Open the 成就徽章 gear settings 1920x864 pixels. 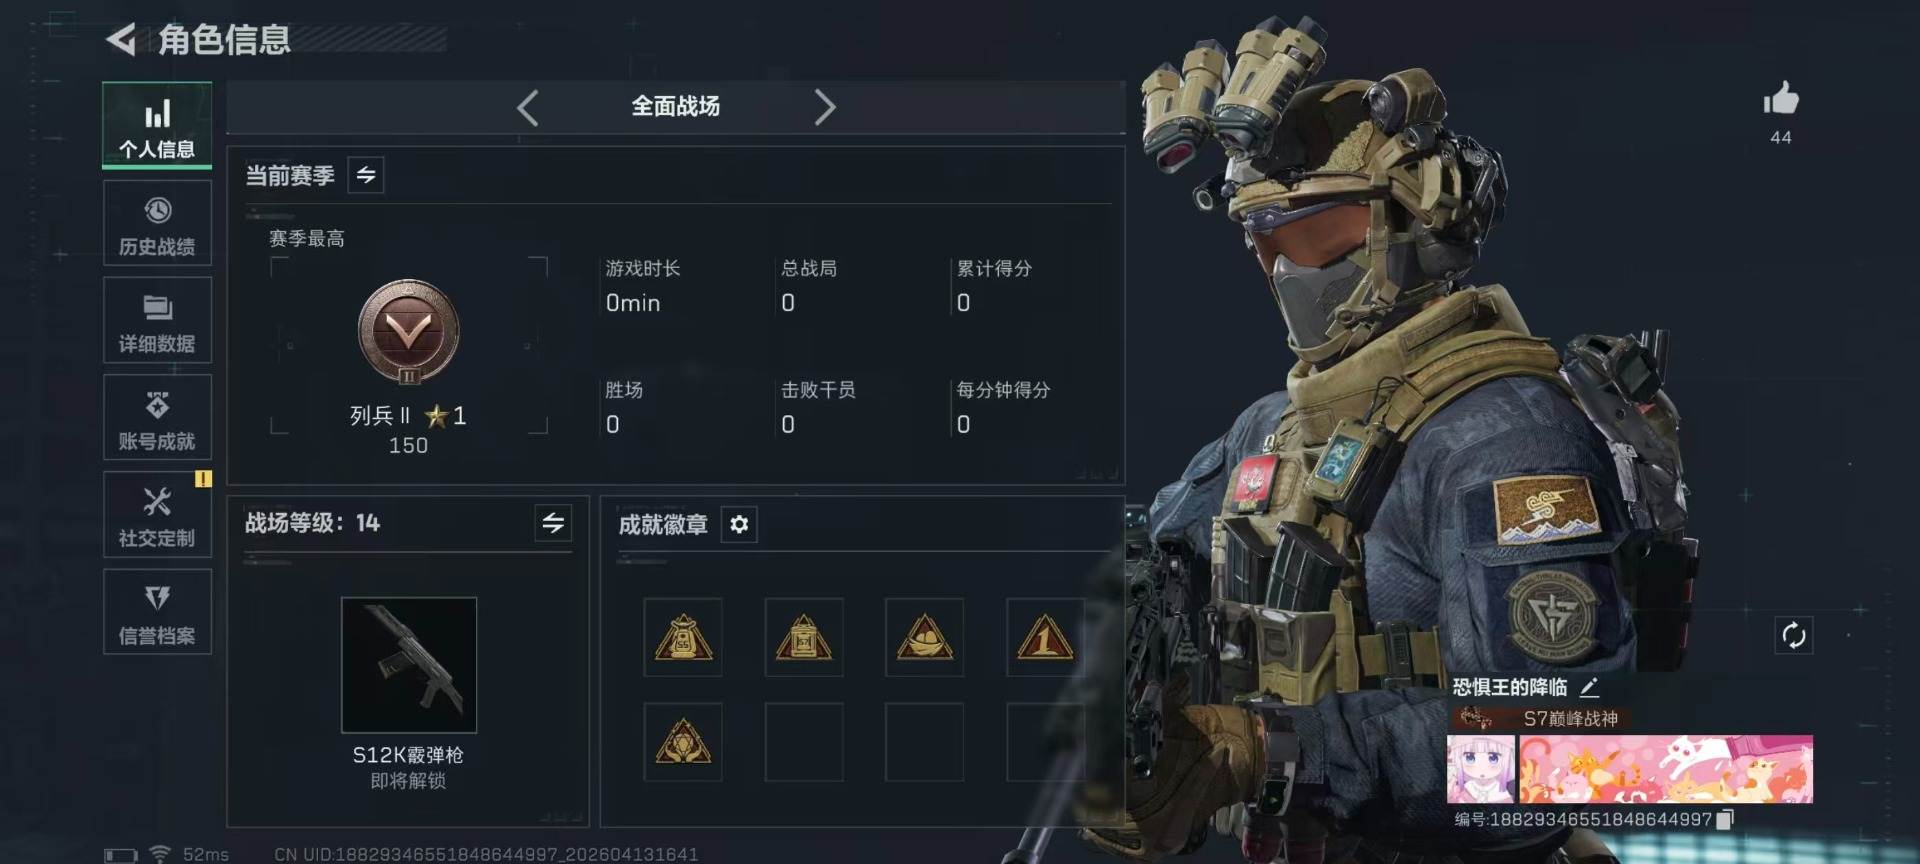[739, 524]
